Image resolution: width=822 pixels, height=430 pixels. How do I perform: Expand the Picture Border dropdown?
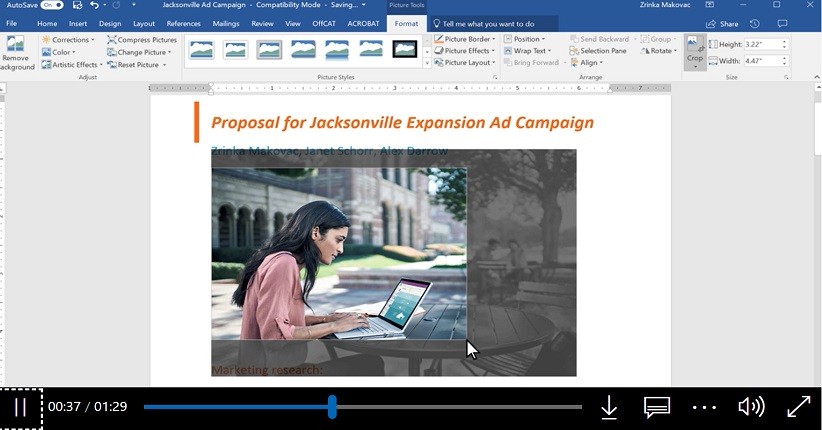(x=466, y=39)
